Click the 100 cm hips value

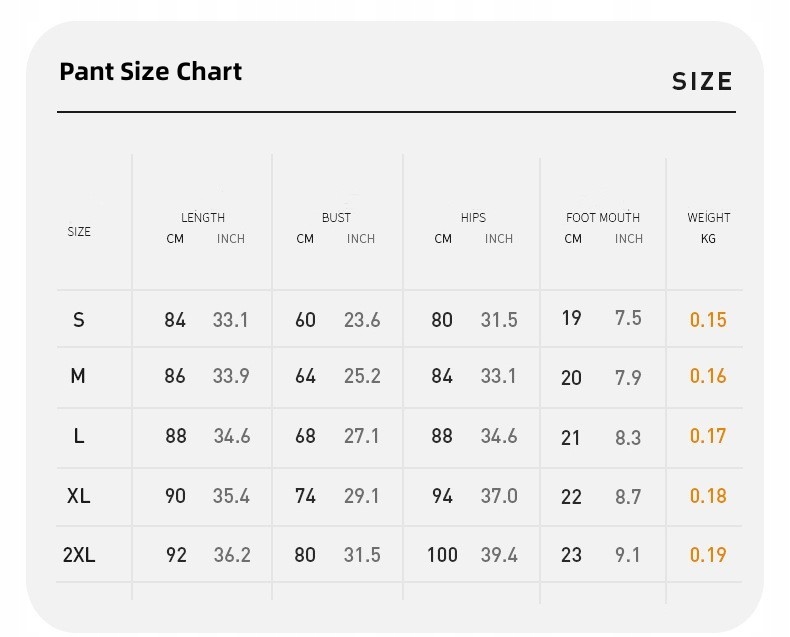tap(442, 555)
